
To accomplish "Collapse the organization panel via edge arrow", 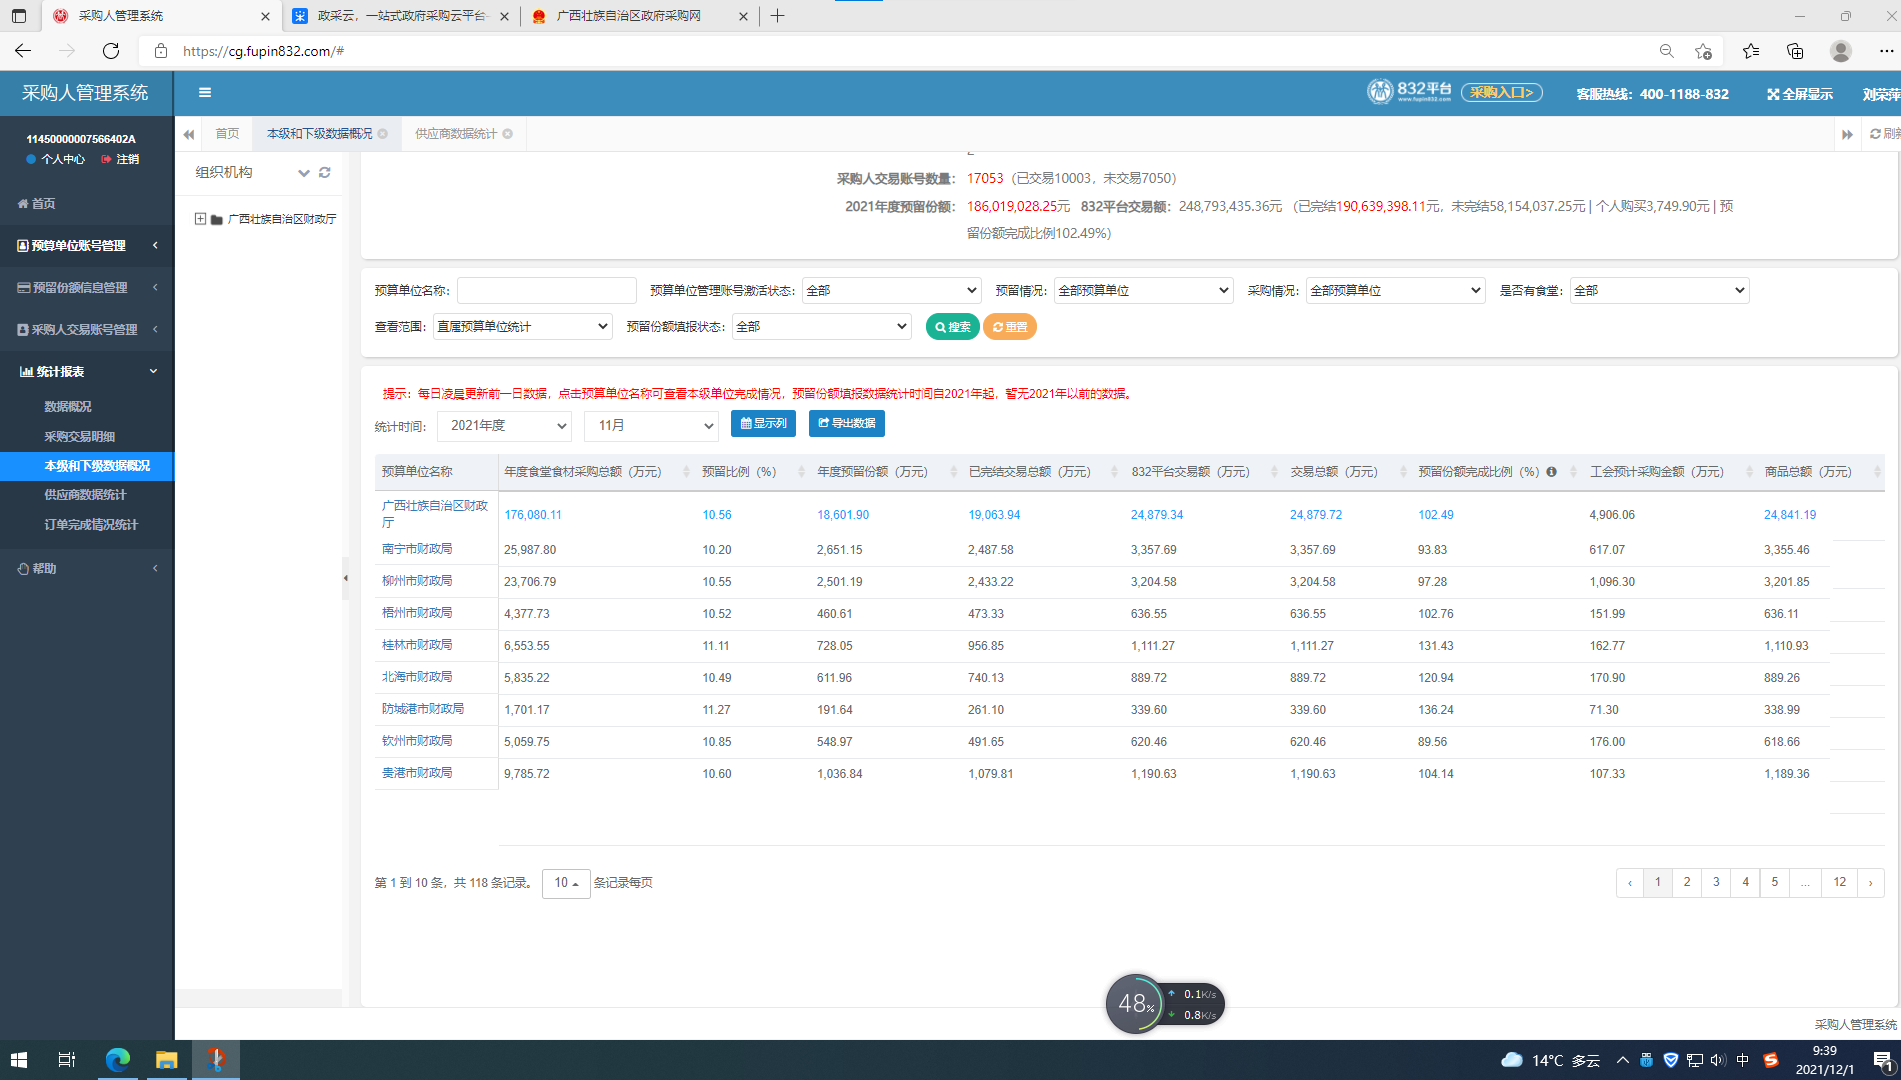I will (x=346, y=578).
